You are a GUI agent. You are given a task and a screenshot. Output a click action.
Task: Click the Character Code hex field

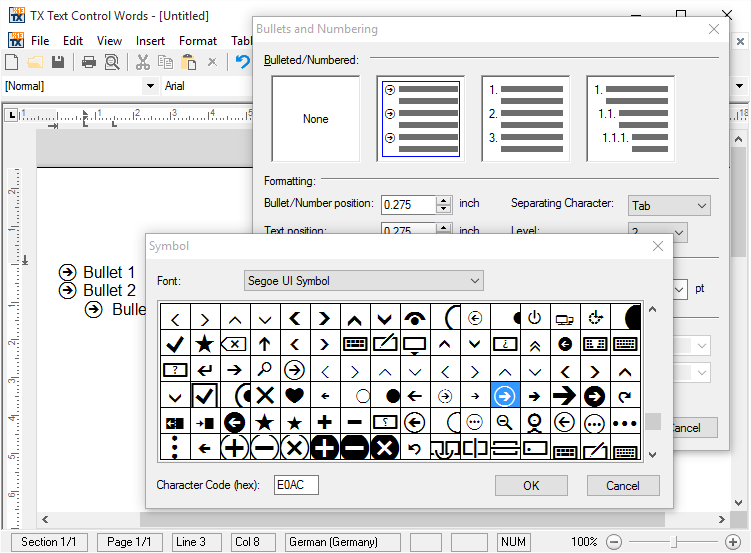[296, 485]
